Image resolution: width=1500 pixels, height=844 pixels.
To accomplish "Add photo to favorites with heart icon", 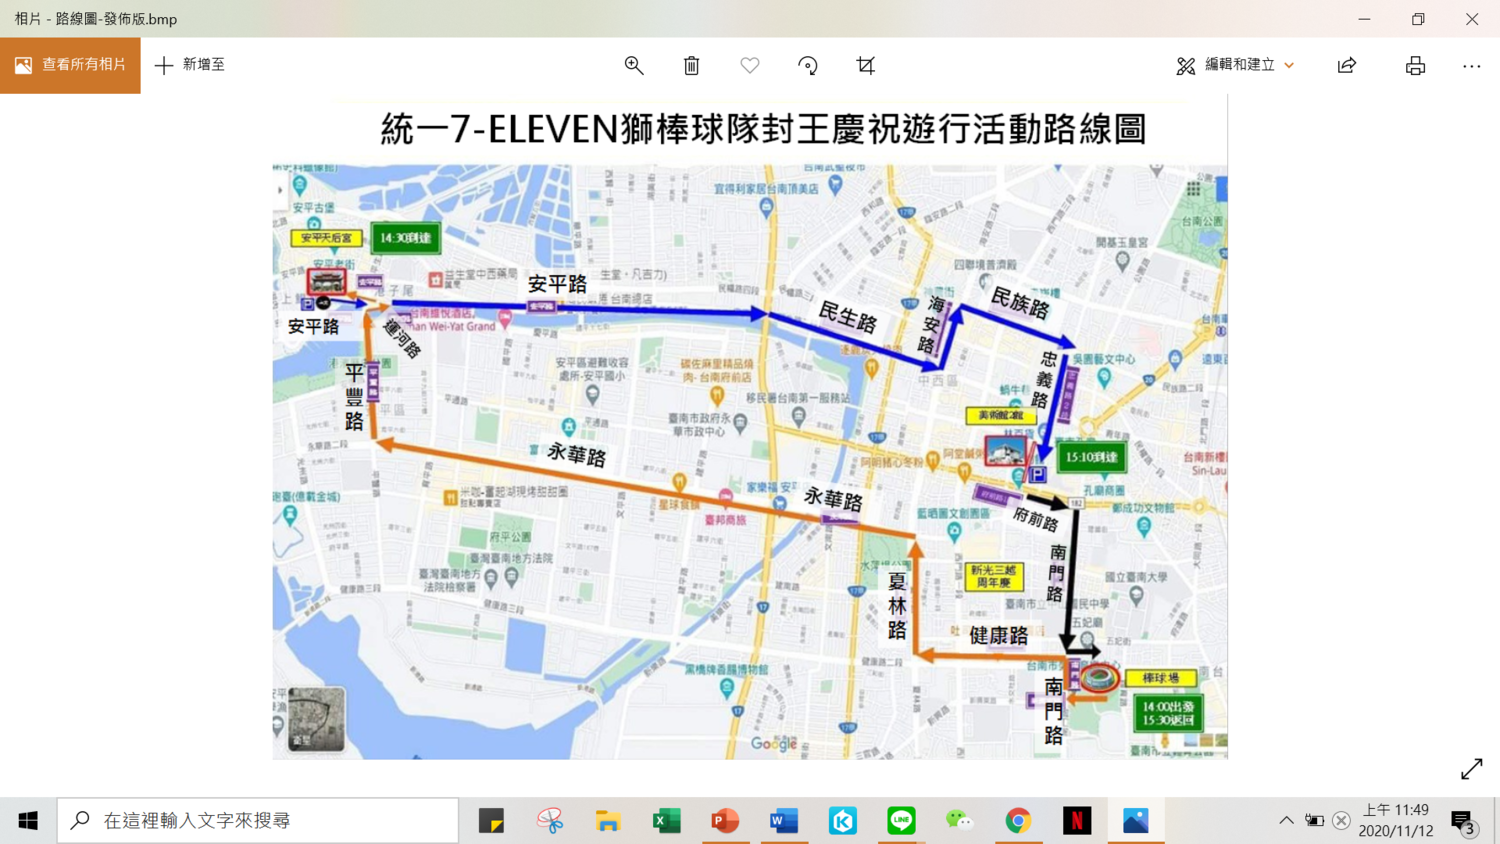I will tap(750, 65).
